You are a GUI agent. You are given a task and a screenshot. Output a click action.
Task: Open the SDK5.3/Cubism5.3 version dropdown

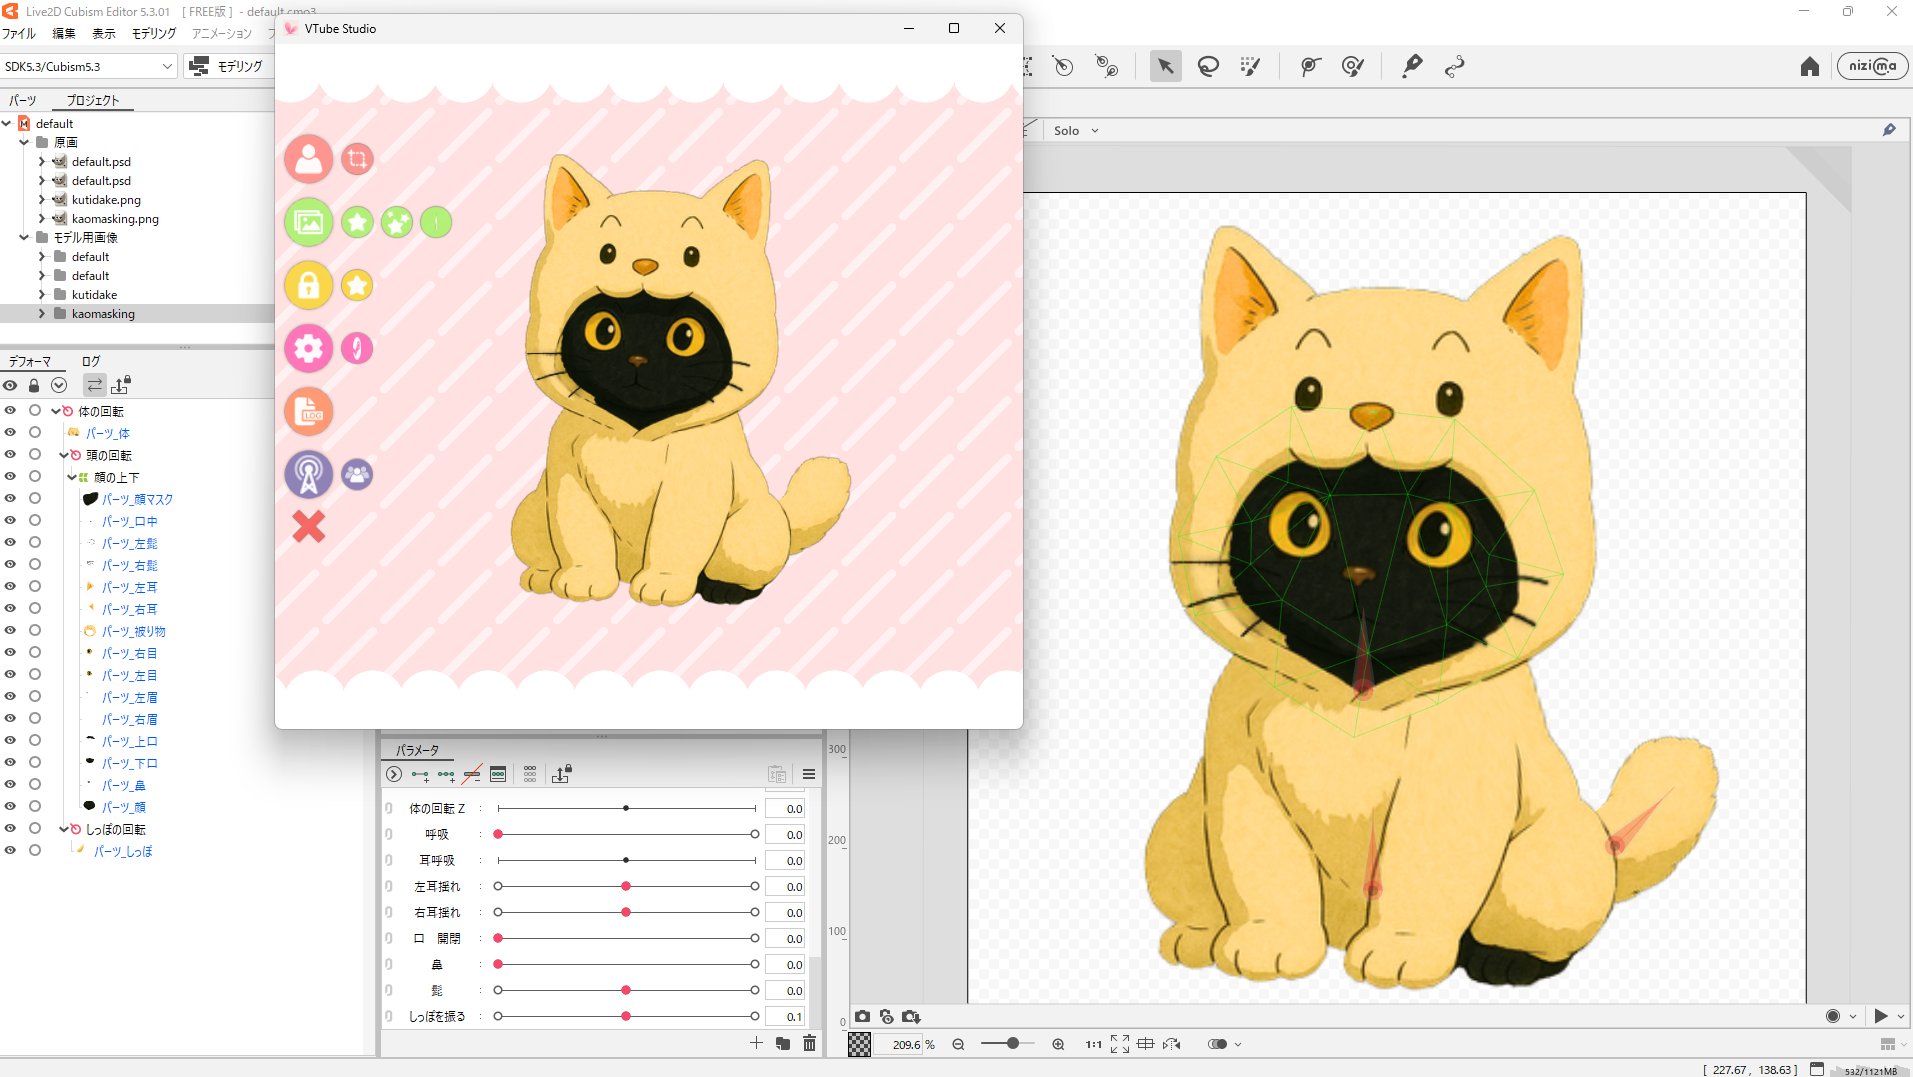coord(88,67)
